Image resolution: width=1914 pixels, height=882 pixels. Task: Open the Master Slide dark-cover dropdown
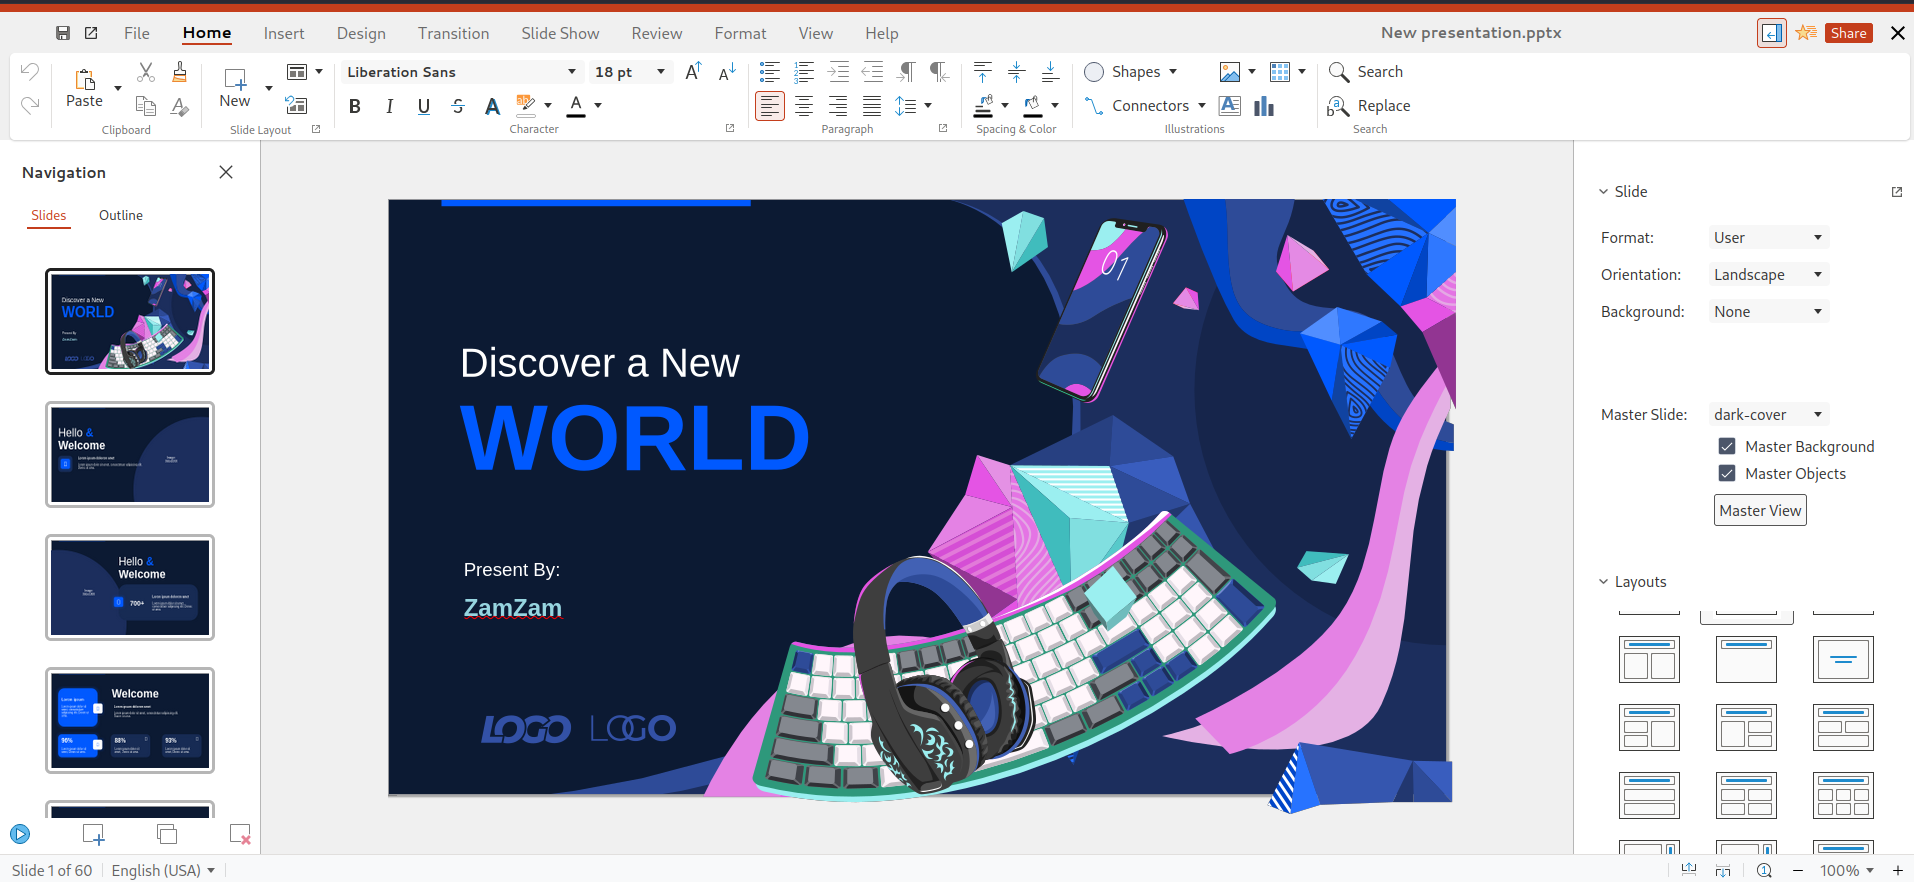click(x=1768, y=415)
